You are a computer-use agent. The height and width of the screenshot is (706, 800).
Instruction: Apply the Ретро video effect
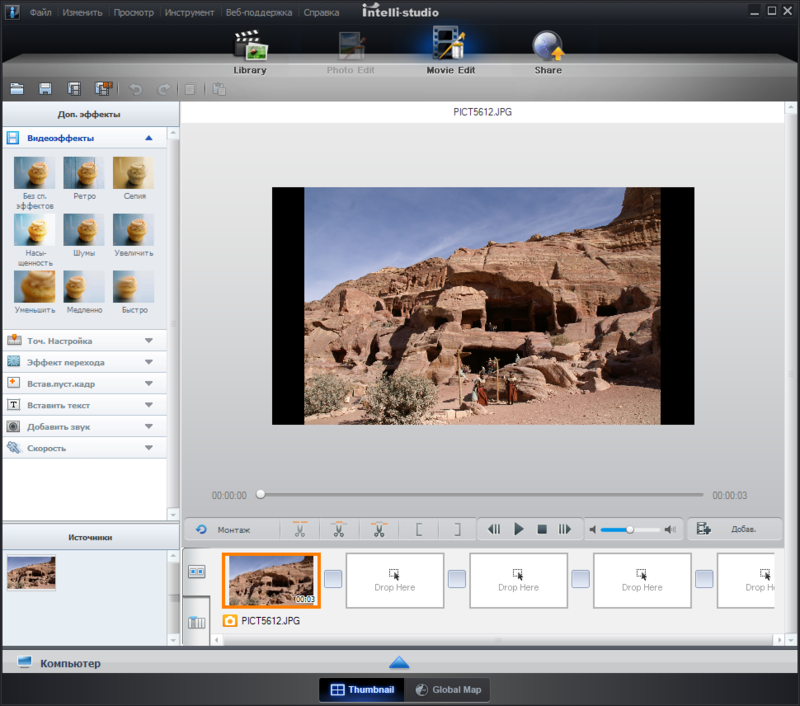coord(84,174)
